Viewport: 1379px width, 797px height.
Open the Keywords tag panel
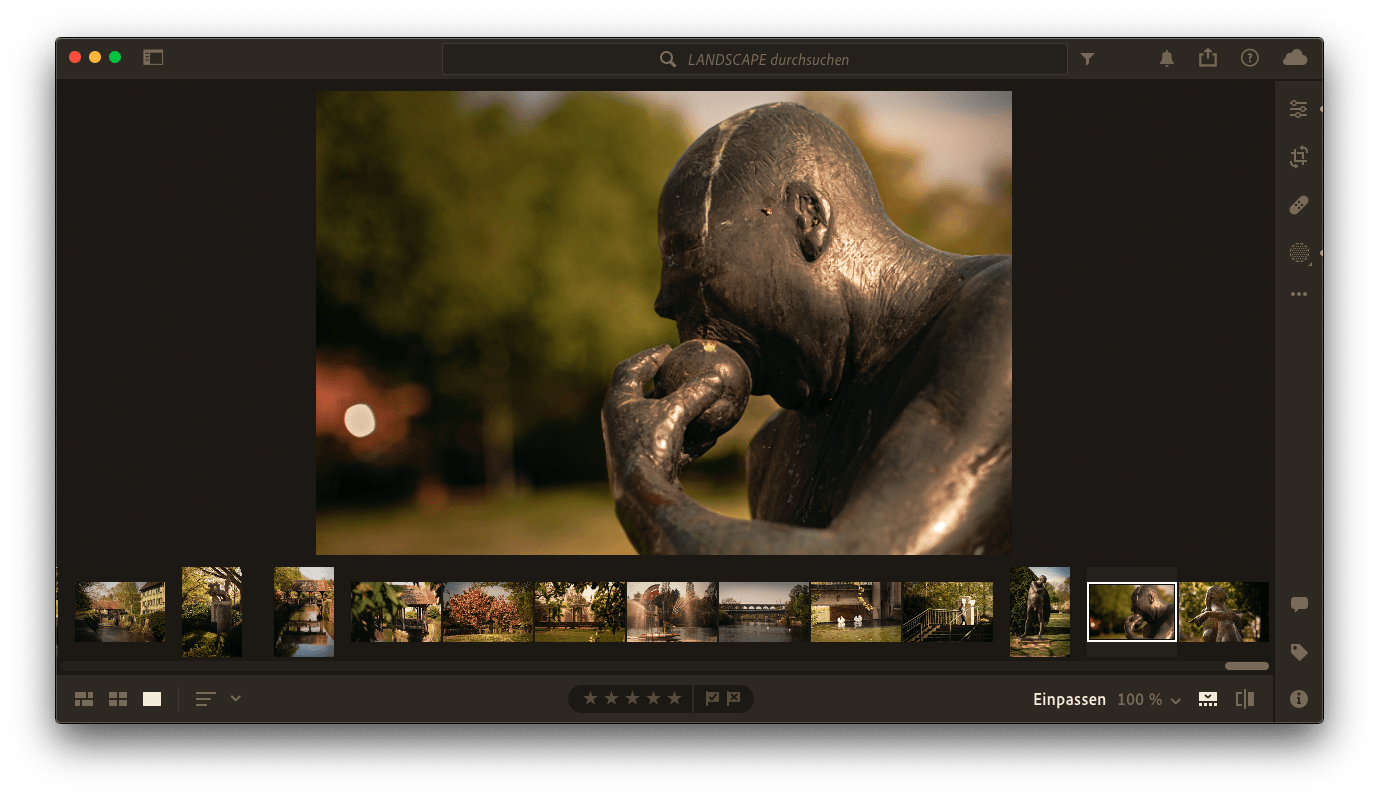pos(1298,653)
